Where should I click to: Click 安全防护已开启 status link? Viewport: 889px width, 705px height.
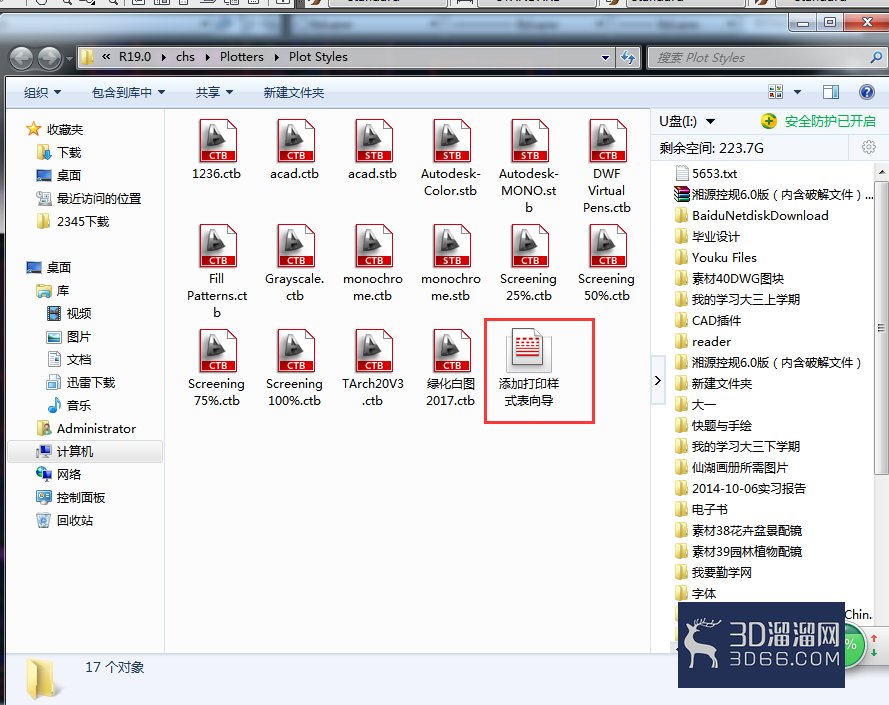coord(830,121)
